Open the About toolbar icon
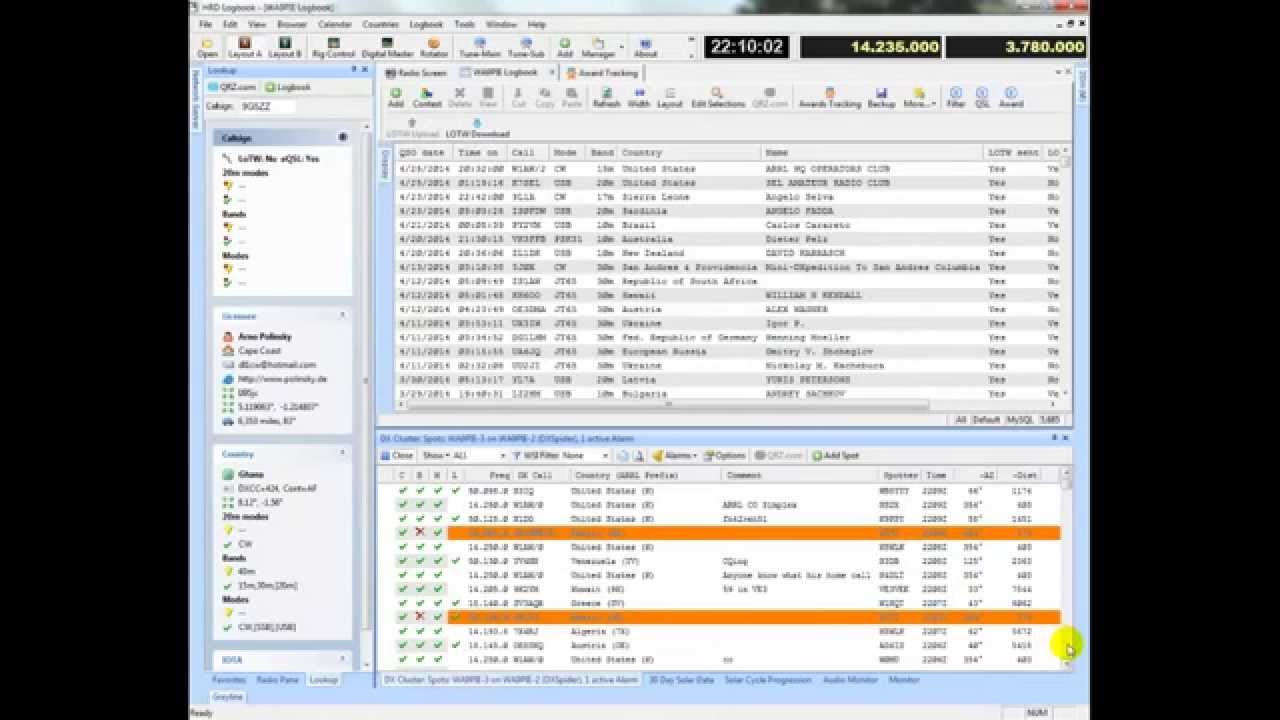 coord(646,48)
